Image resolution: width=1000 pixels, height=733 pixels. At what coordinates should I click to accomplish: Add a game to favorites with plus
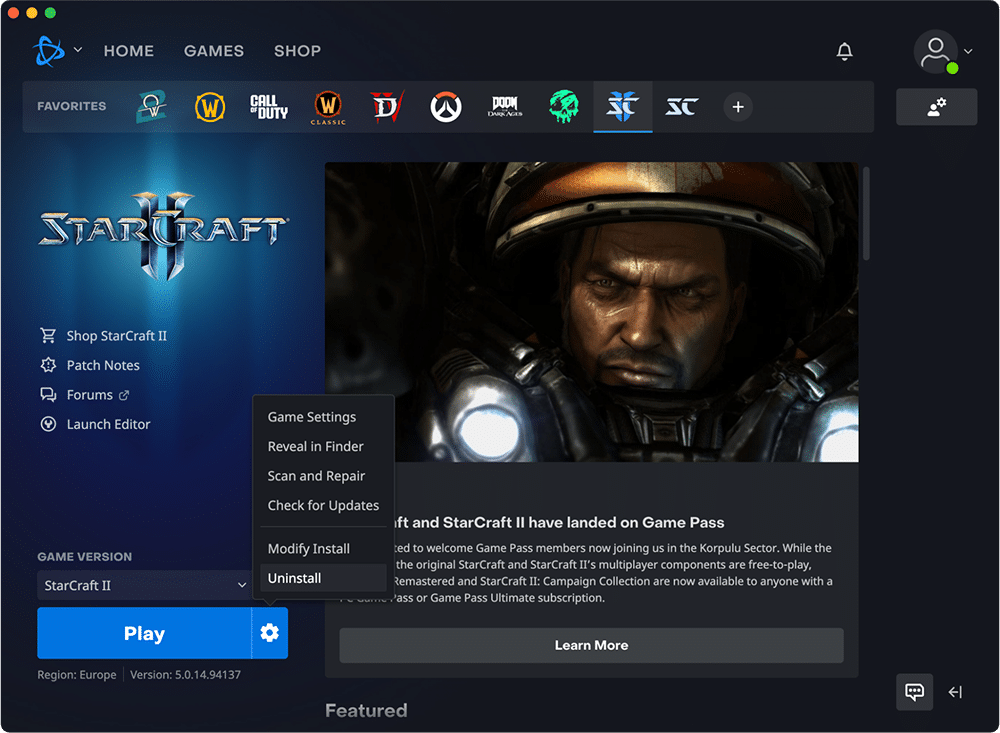pos(738,107)
